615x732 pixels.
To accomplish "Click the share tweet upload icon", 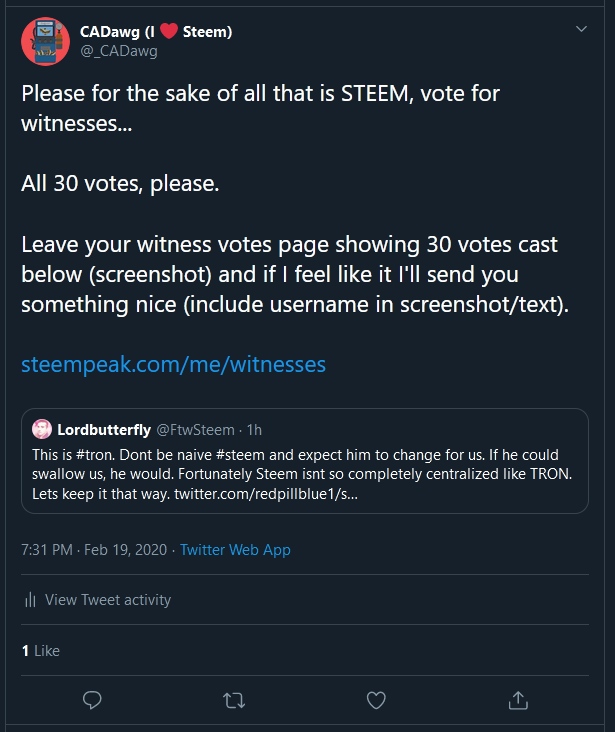I will point(518,699).
